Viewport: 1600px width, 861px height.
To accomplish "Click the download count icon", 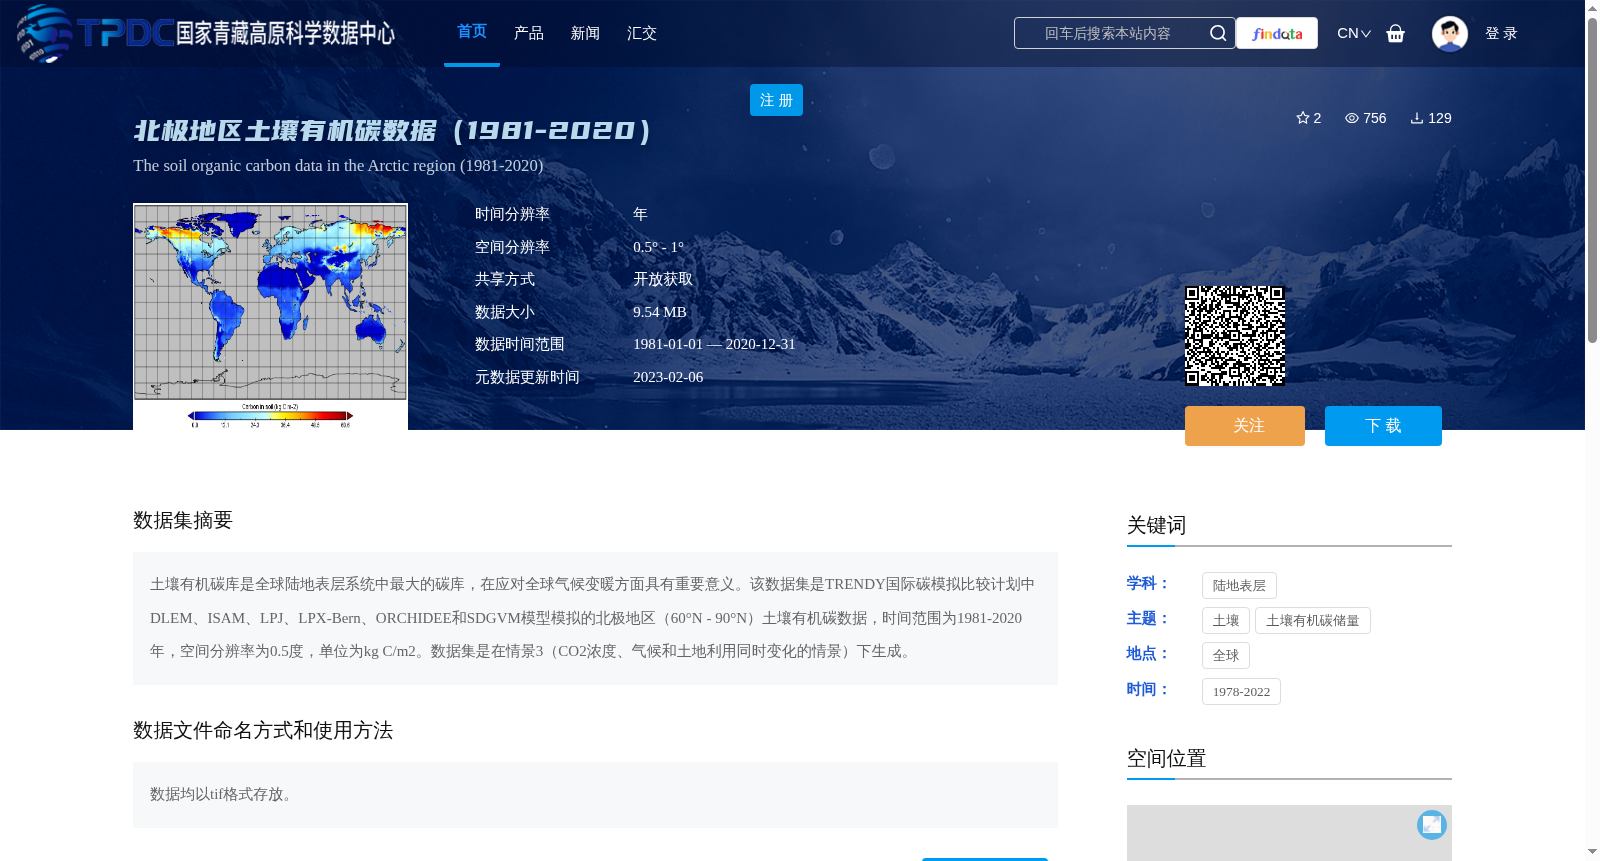I will pos(1417,118).
